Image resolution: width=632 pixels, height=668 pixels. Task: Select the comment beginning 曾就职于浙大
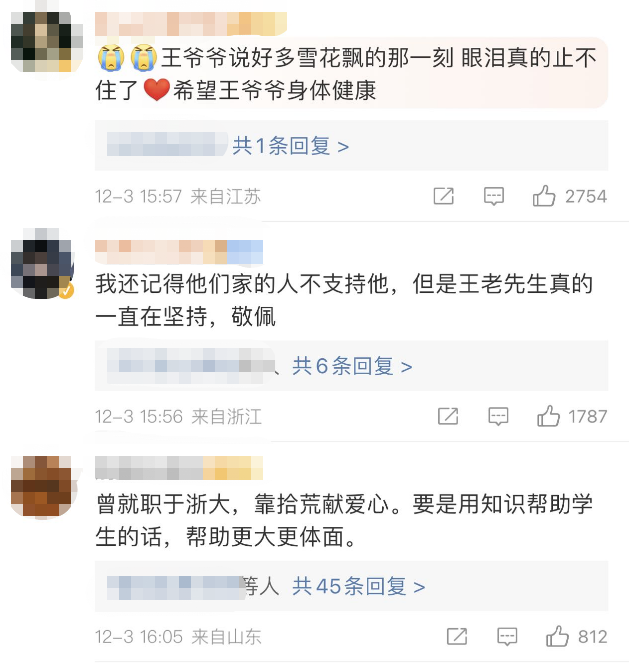pyautogui.click(x=344, y=521)
